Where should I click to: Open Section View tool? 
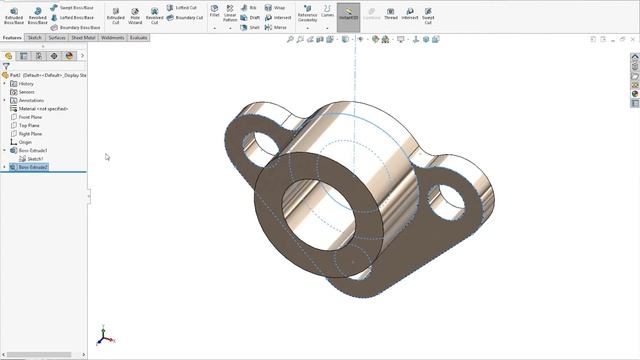pos(320,39)
